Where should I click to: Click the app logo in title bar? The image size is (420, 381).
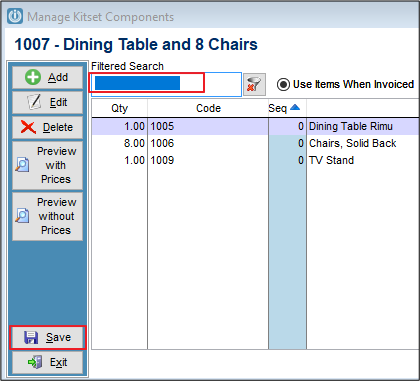tap(15, 16)
